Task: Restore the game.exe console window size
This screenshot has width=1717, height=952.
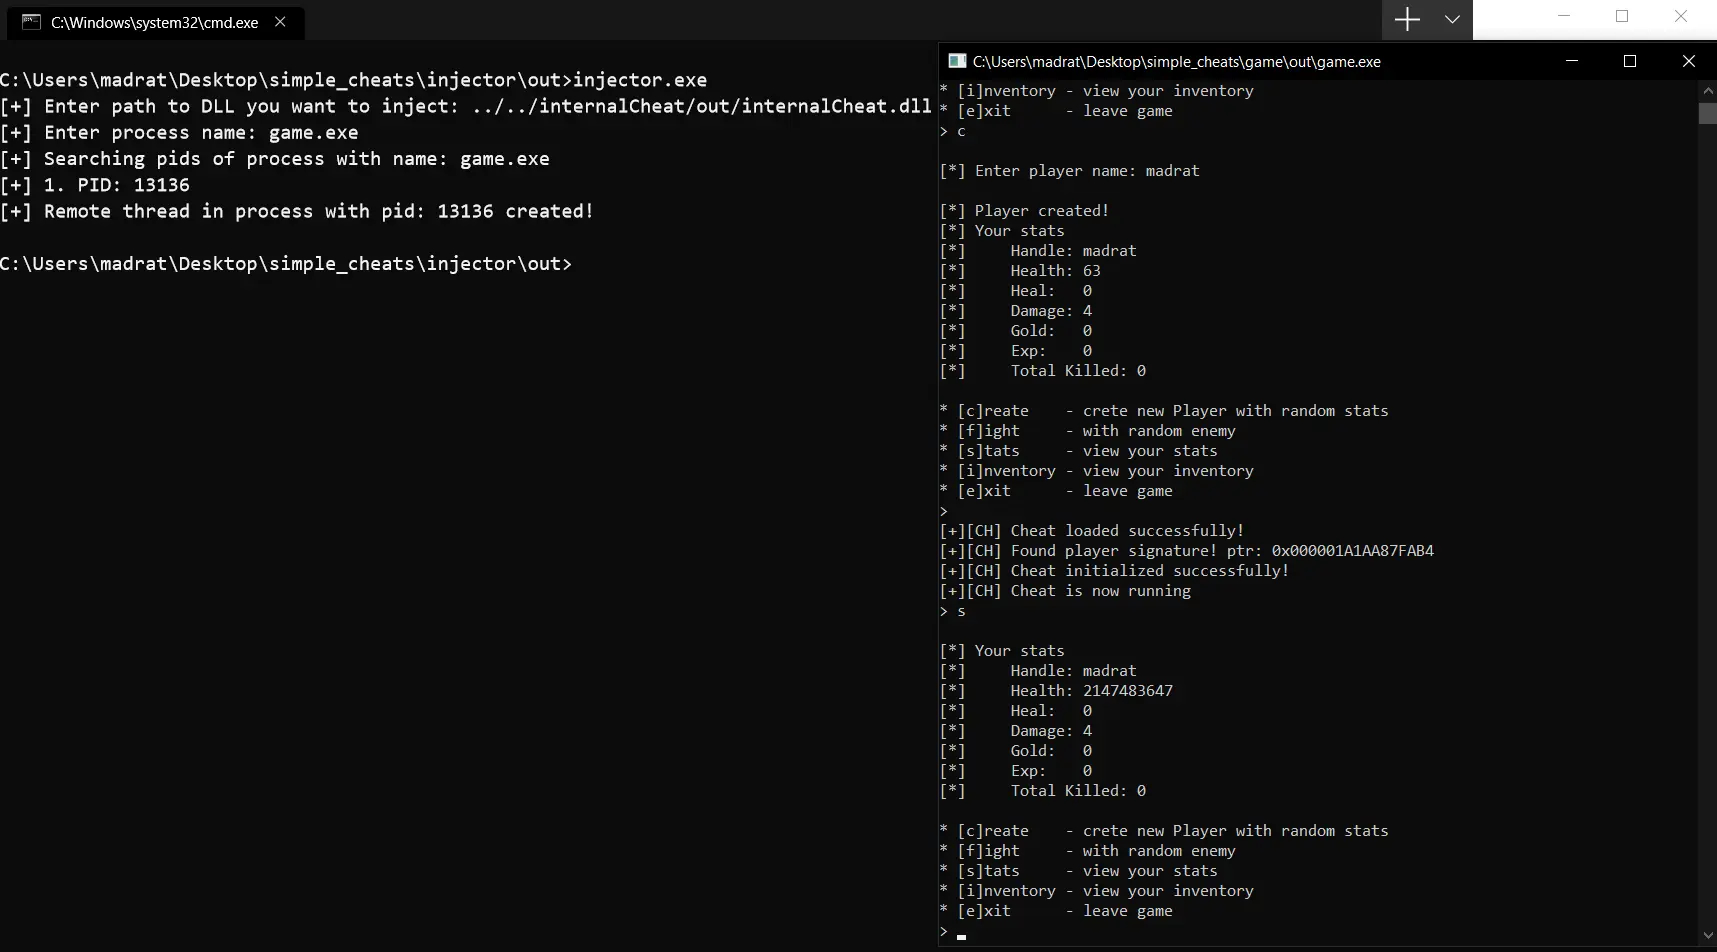Action: [1630, 61]
